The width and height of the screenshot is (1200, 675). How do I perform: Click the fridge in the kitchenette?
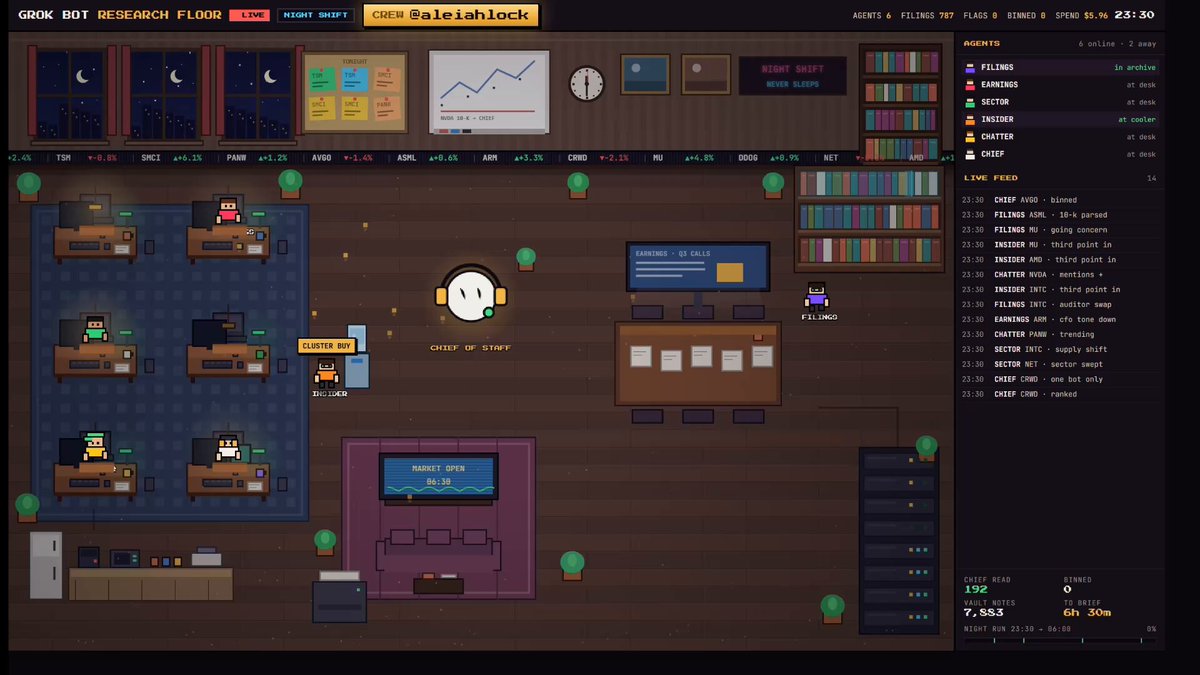tap(46, 565)
